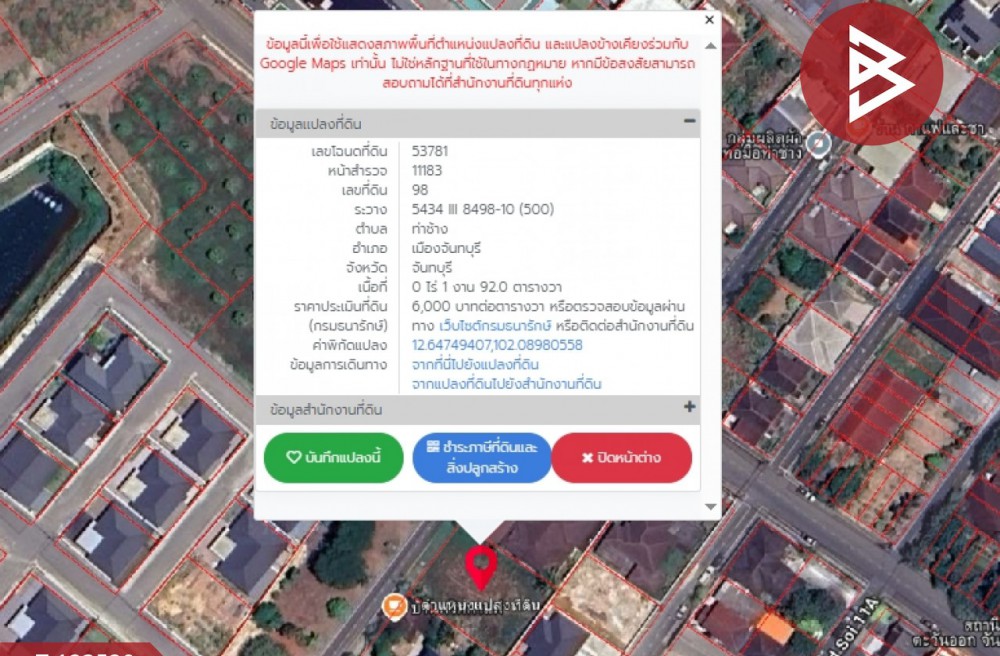Click the popup scrollbar down arrow
Viewport: 1000px width, 656px height.
pos(711,507)
